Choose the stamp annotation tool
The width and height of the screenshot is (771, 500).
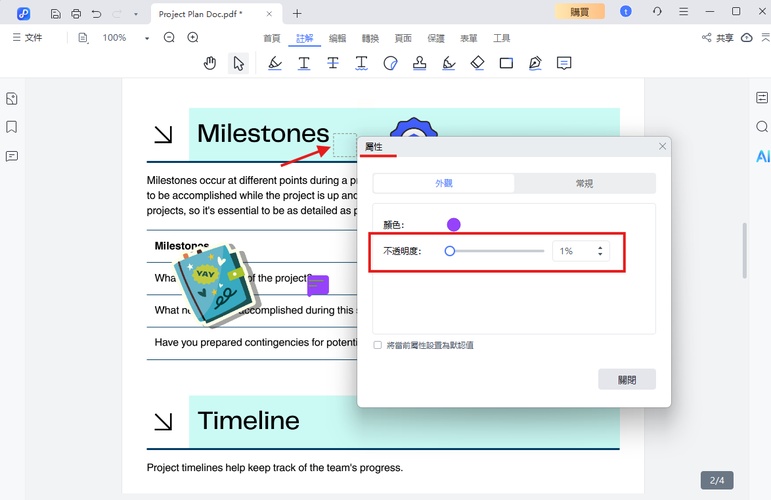(x=420, y=63)
